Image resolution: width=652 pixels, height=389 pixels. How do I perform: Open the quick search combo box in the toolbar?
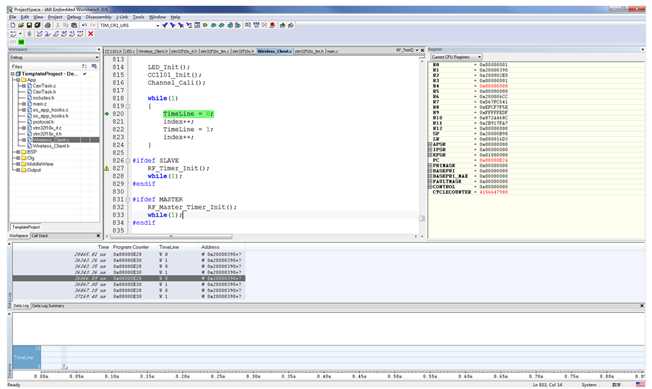129,25
